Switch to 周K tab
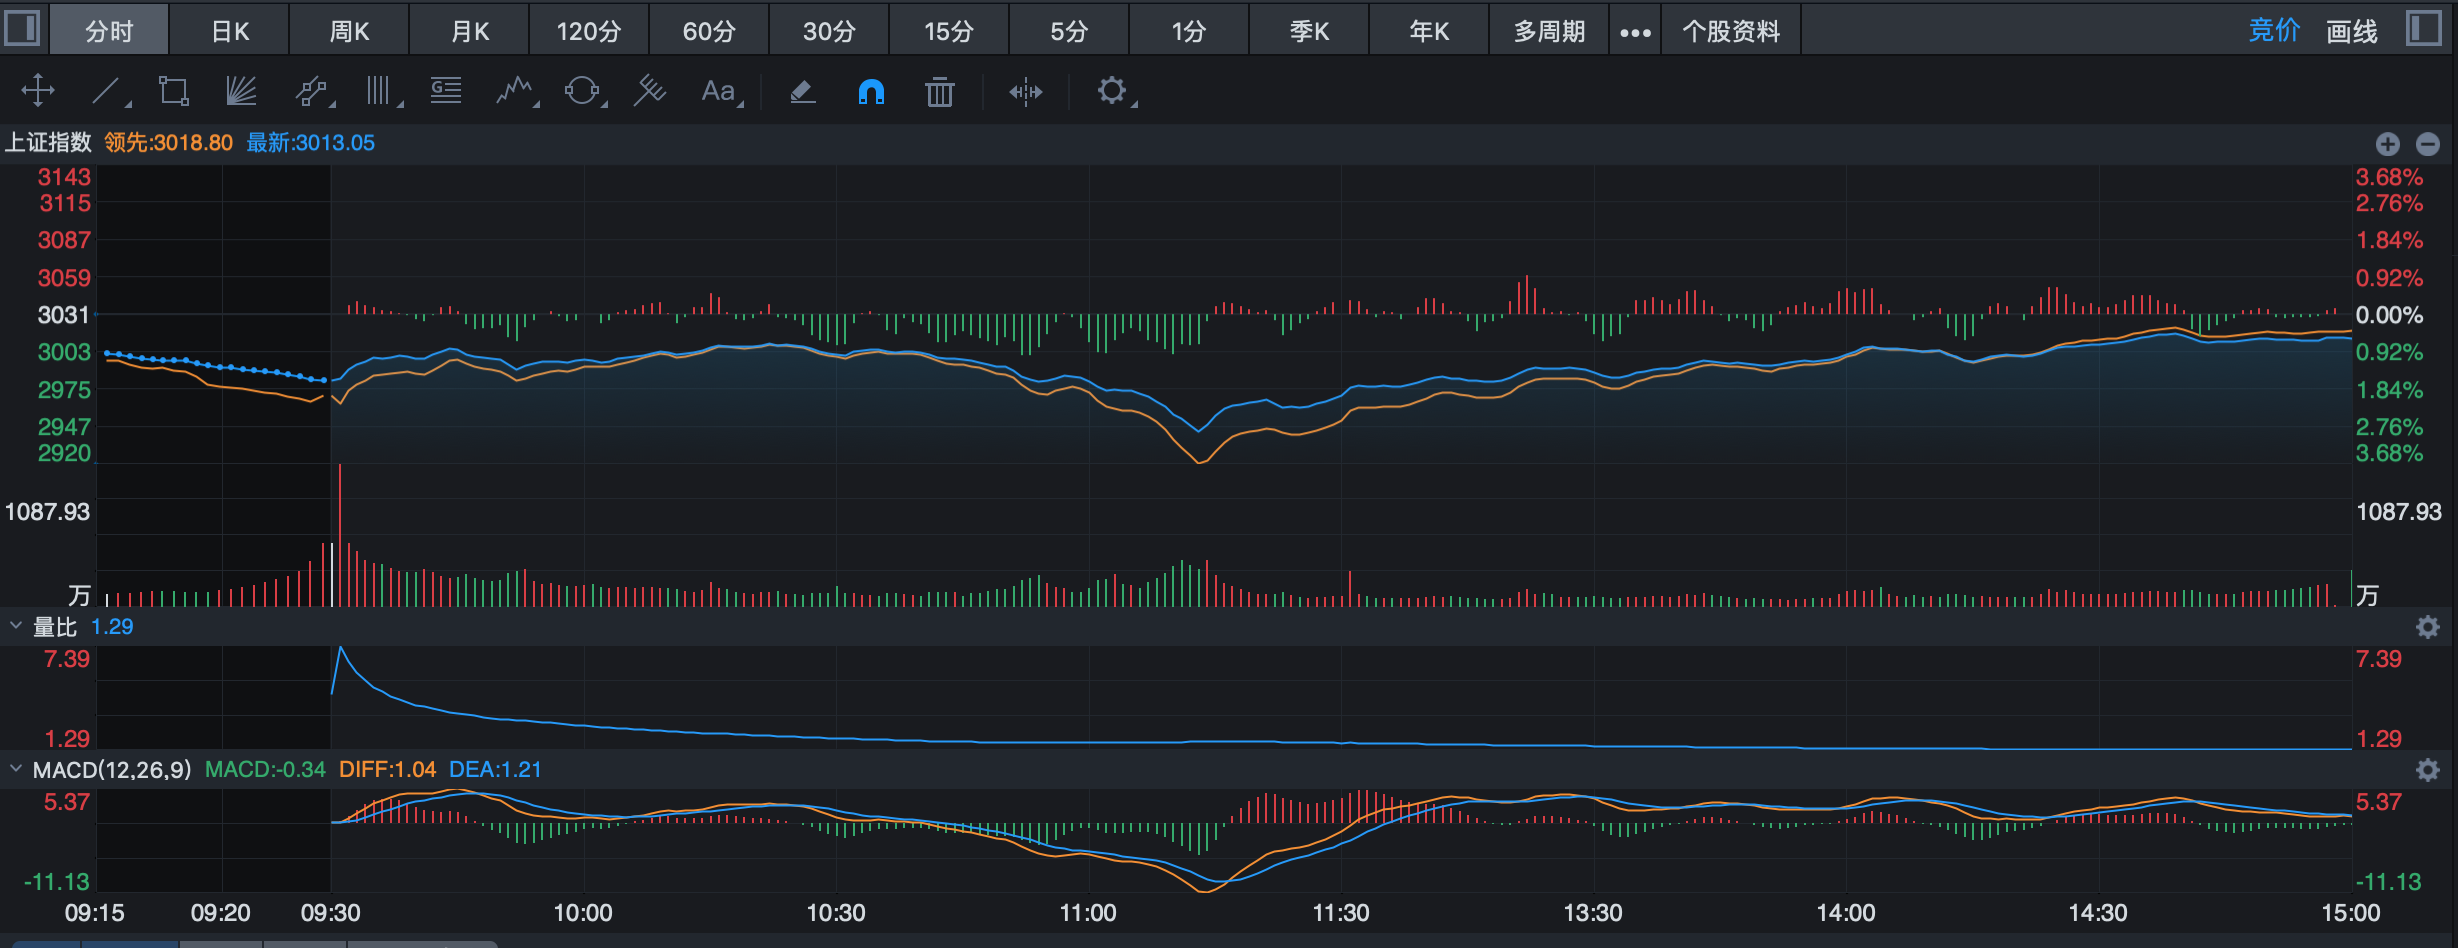The image size is (2458, 948). 349,31
